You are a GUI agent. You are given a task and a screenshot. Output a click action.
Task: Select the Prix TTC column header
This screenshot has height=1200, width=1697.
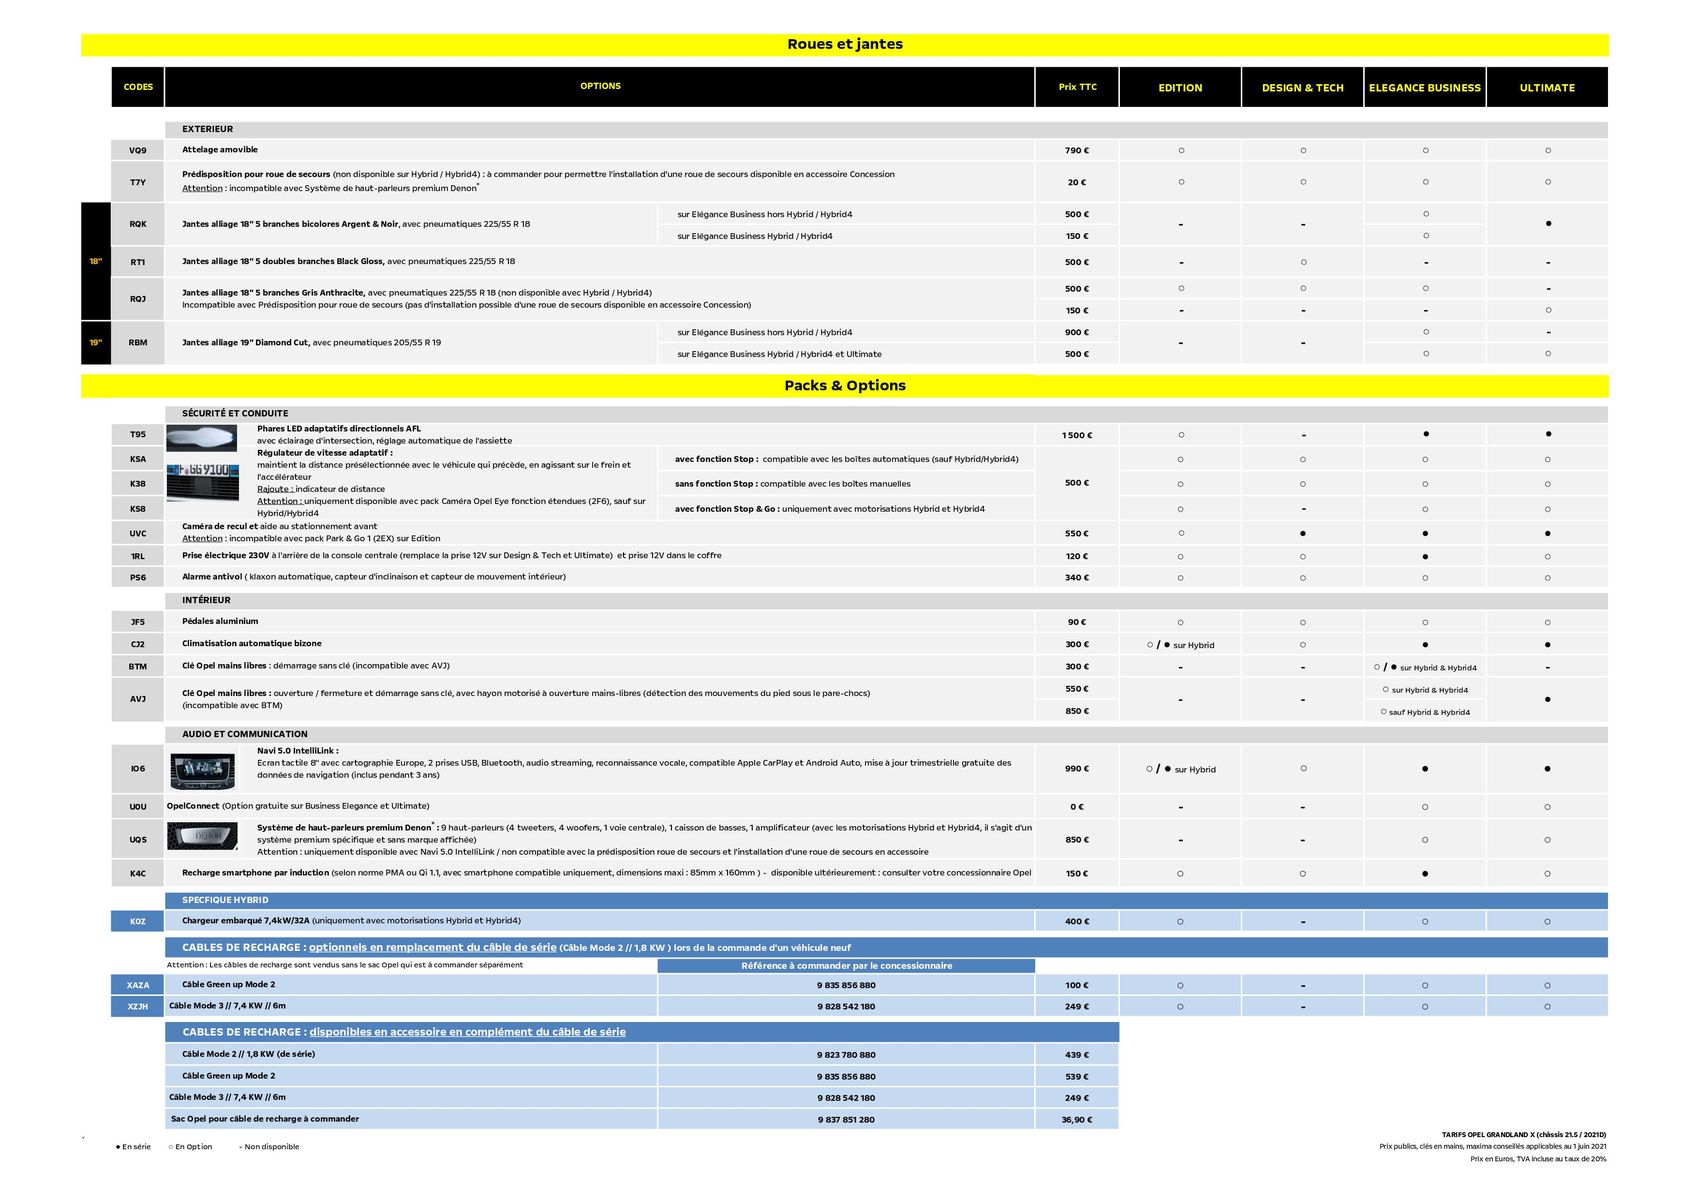[x=1077, y=87]
